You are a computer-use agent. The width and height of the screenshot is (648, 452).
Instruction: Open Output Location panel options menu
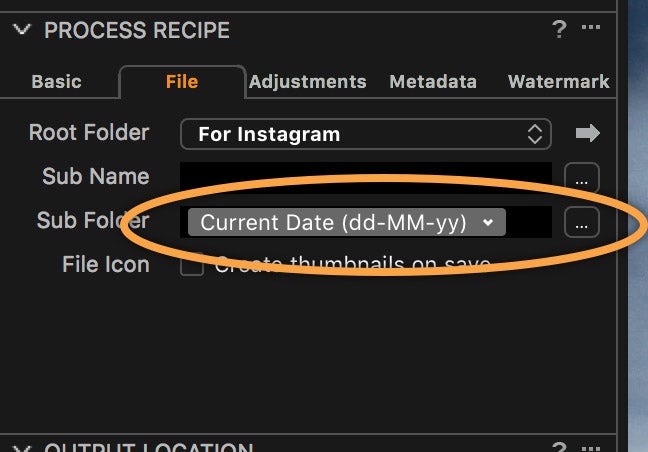click(x=591, y=447)
